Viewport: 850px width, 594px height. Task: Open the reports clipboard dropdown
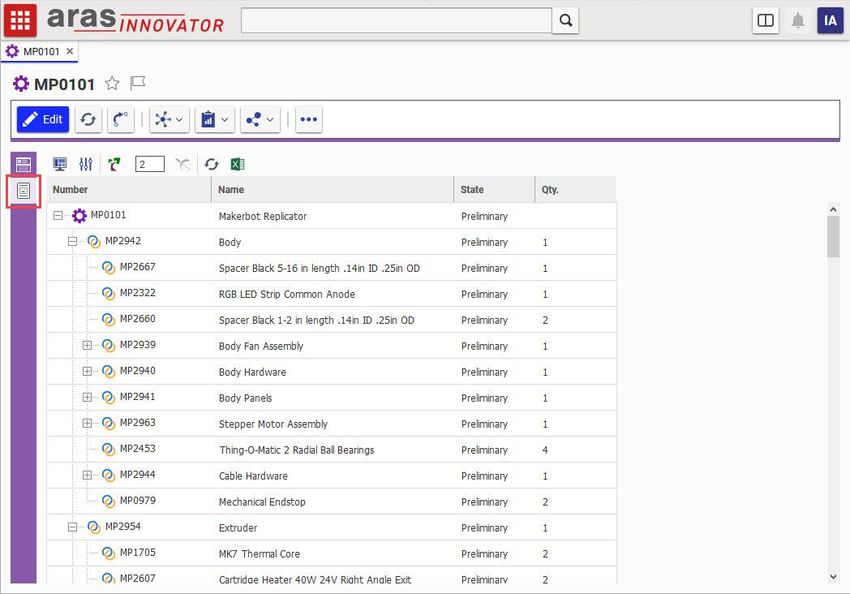(x=215, y=119)
